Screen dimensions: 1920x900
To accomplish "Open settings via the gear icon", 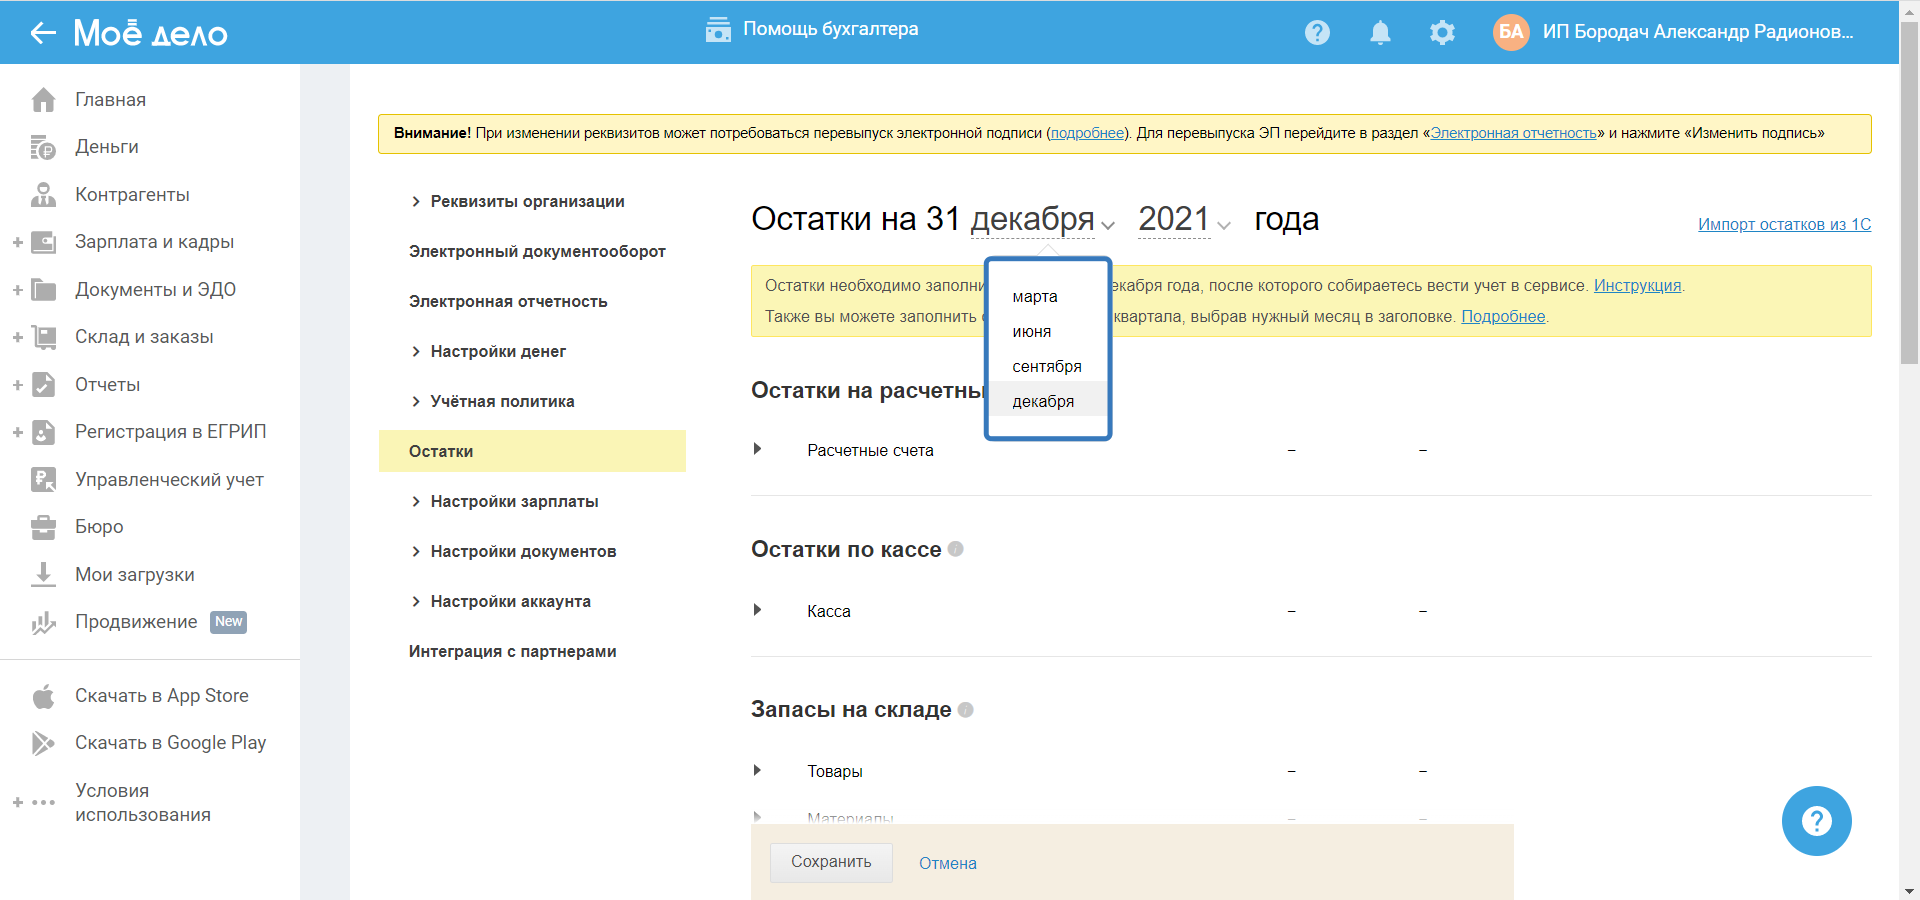I will [1442, 33].
